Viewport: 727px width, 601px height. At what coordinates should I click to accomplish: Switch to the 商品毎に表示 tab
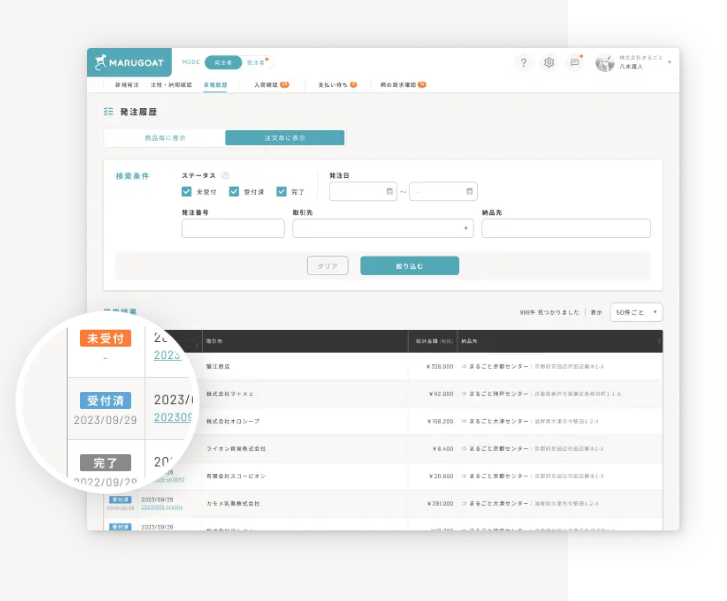pos(164,138)
